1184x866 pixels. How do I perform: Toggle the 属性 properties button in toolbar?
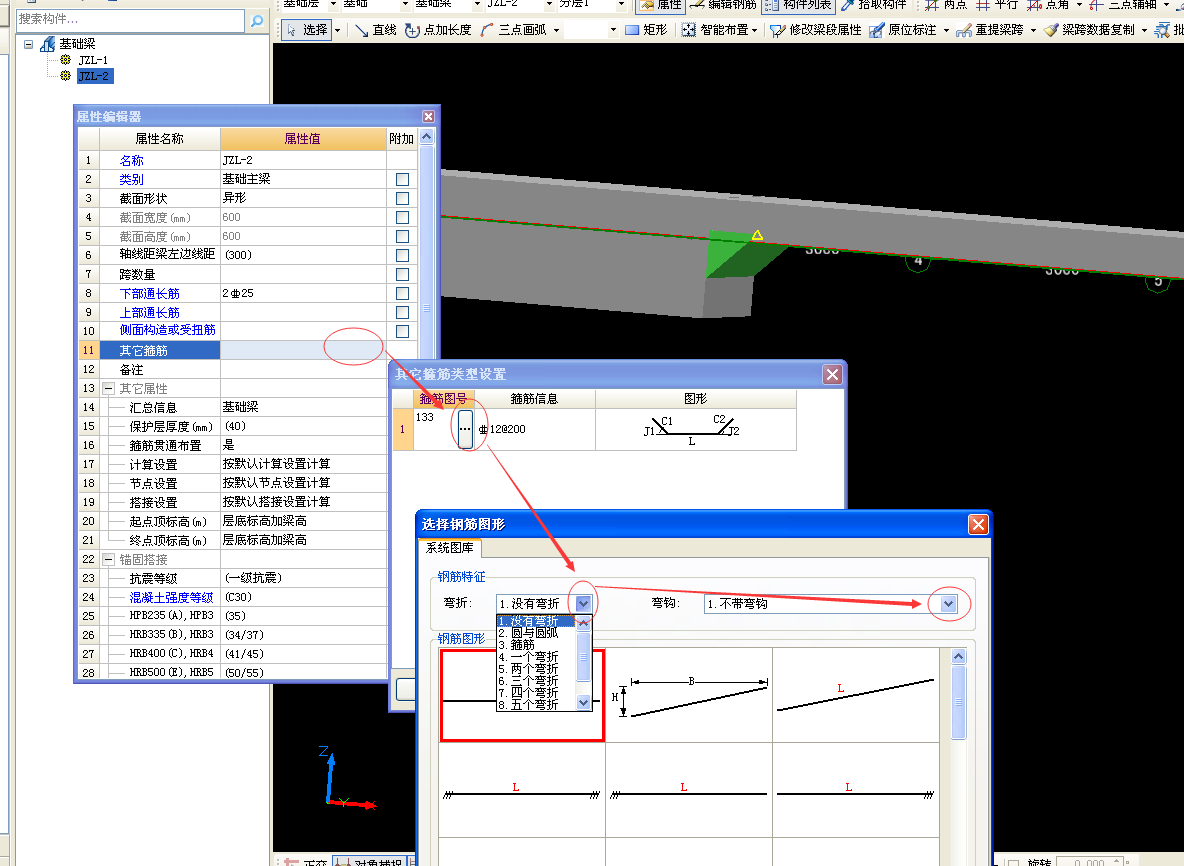[661, 5]
